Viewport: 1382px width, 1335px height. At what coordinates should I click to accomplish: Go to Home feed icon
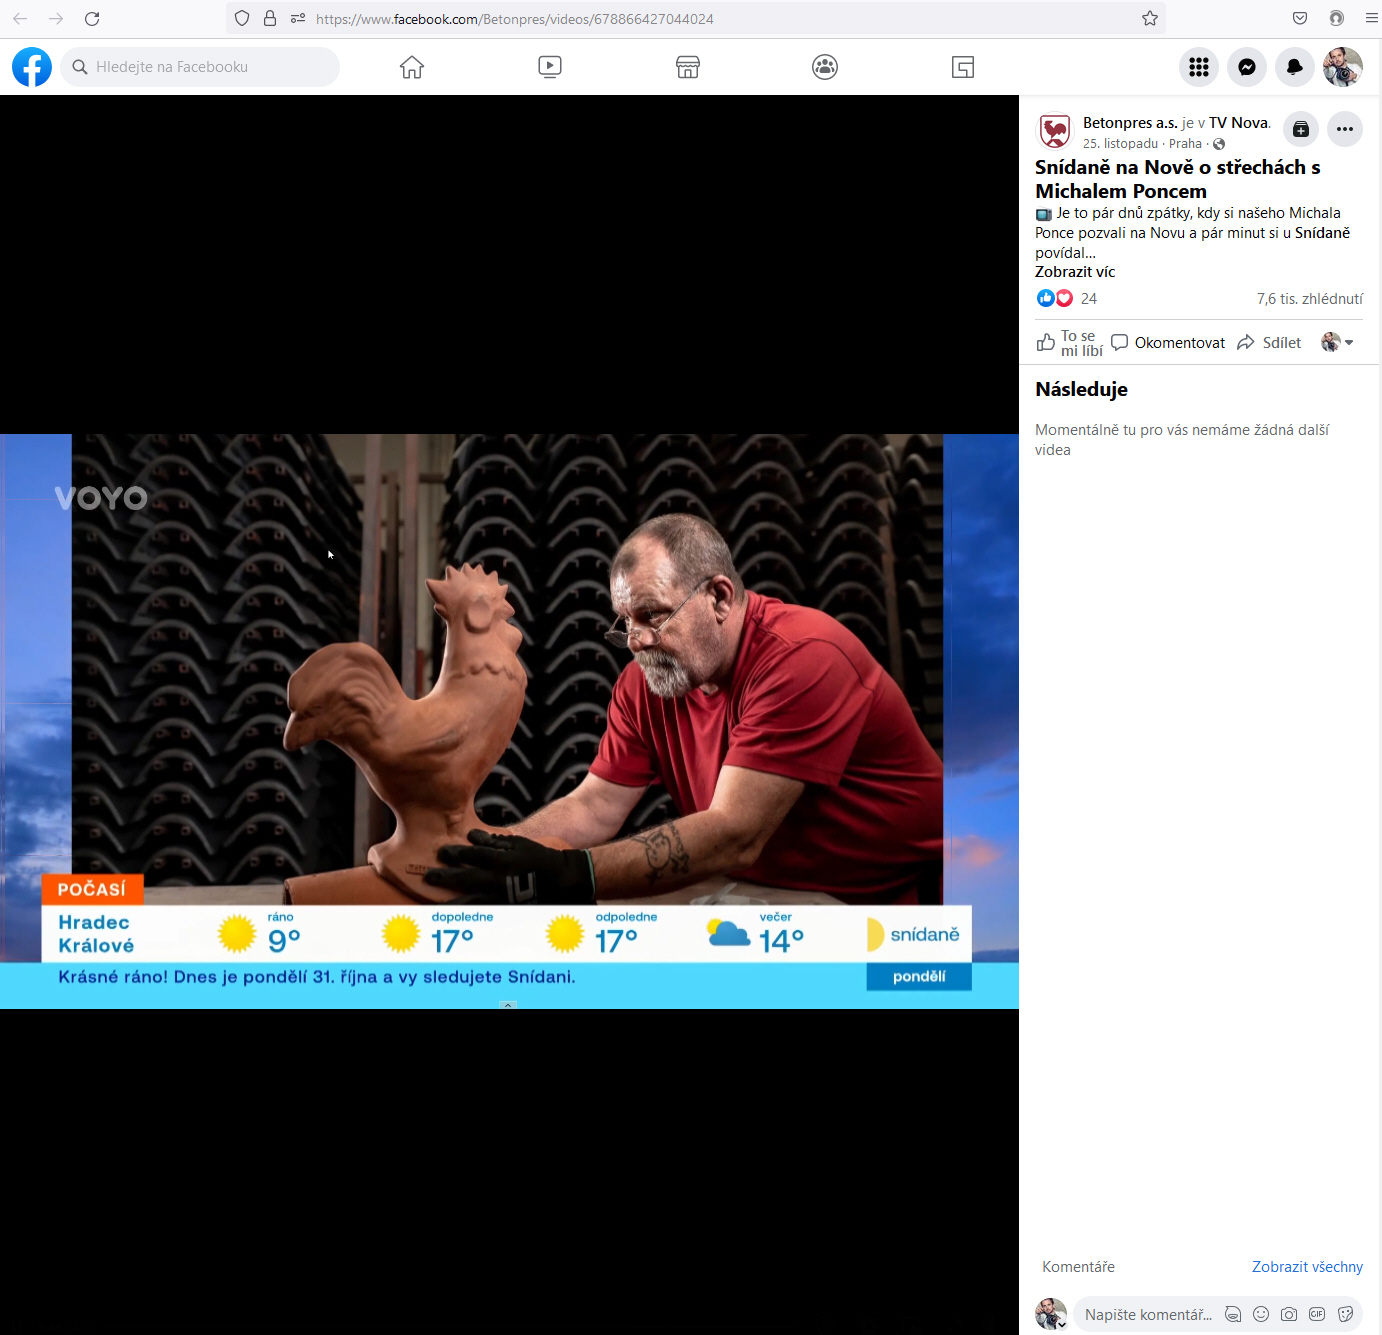(412, 67)
